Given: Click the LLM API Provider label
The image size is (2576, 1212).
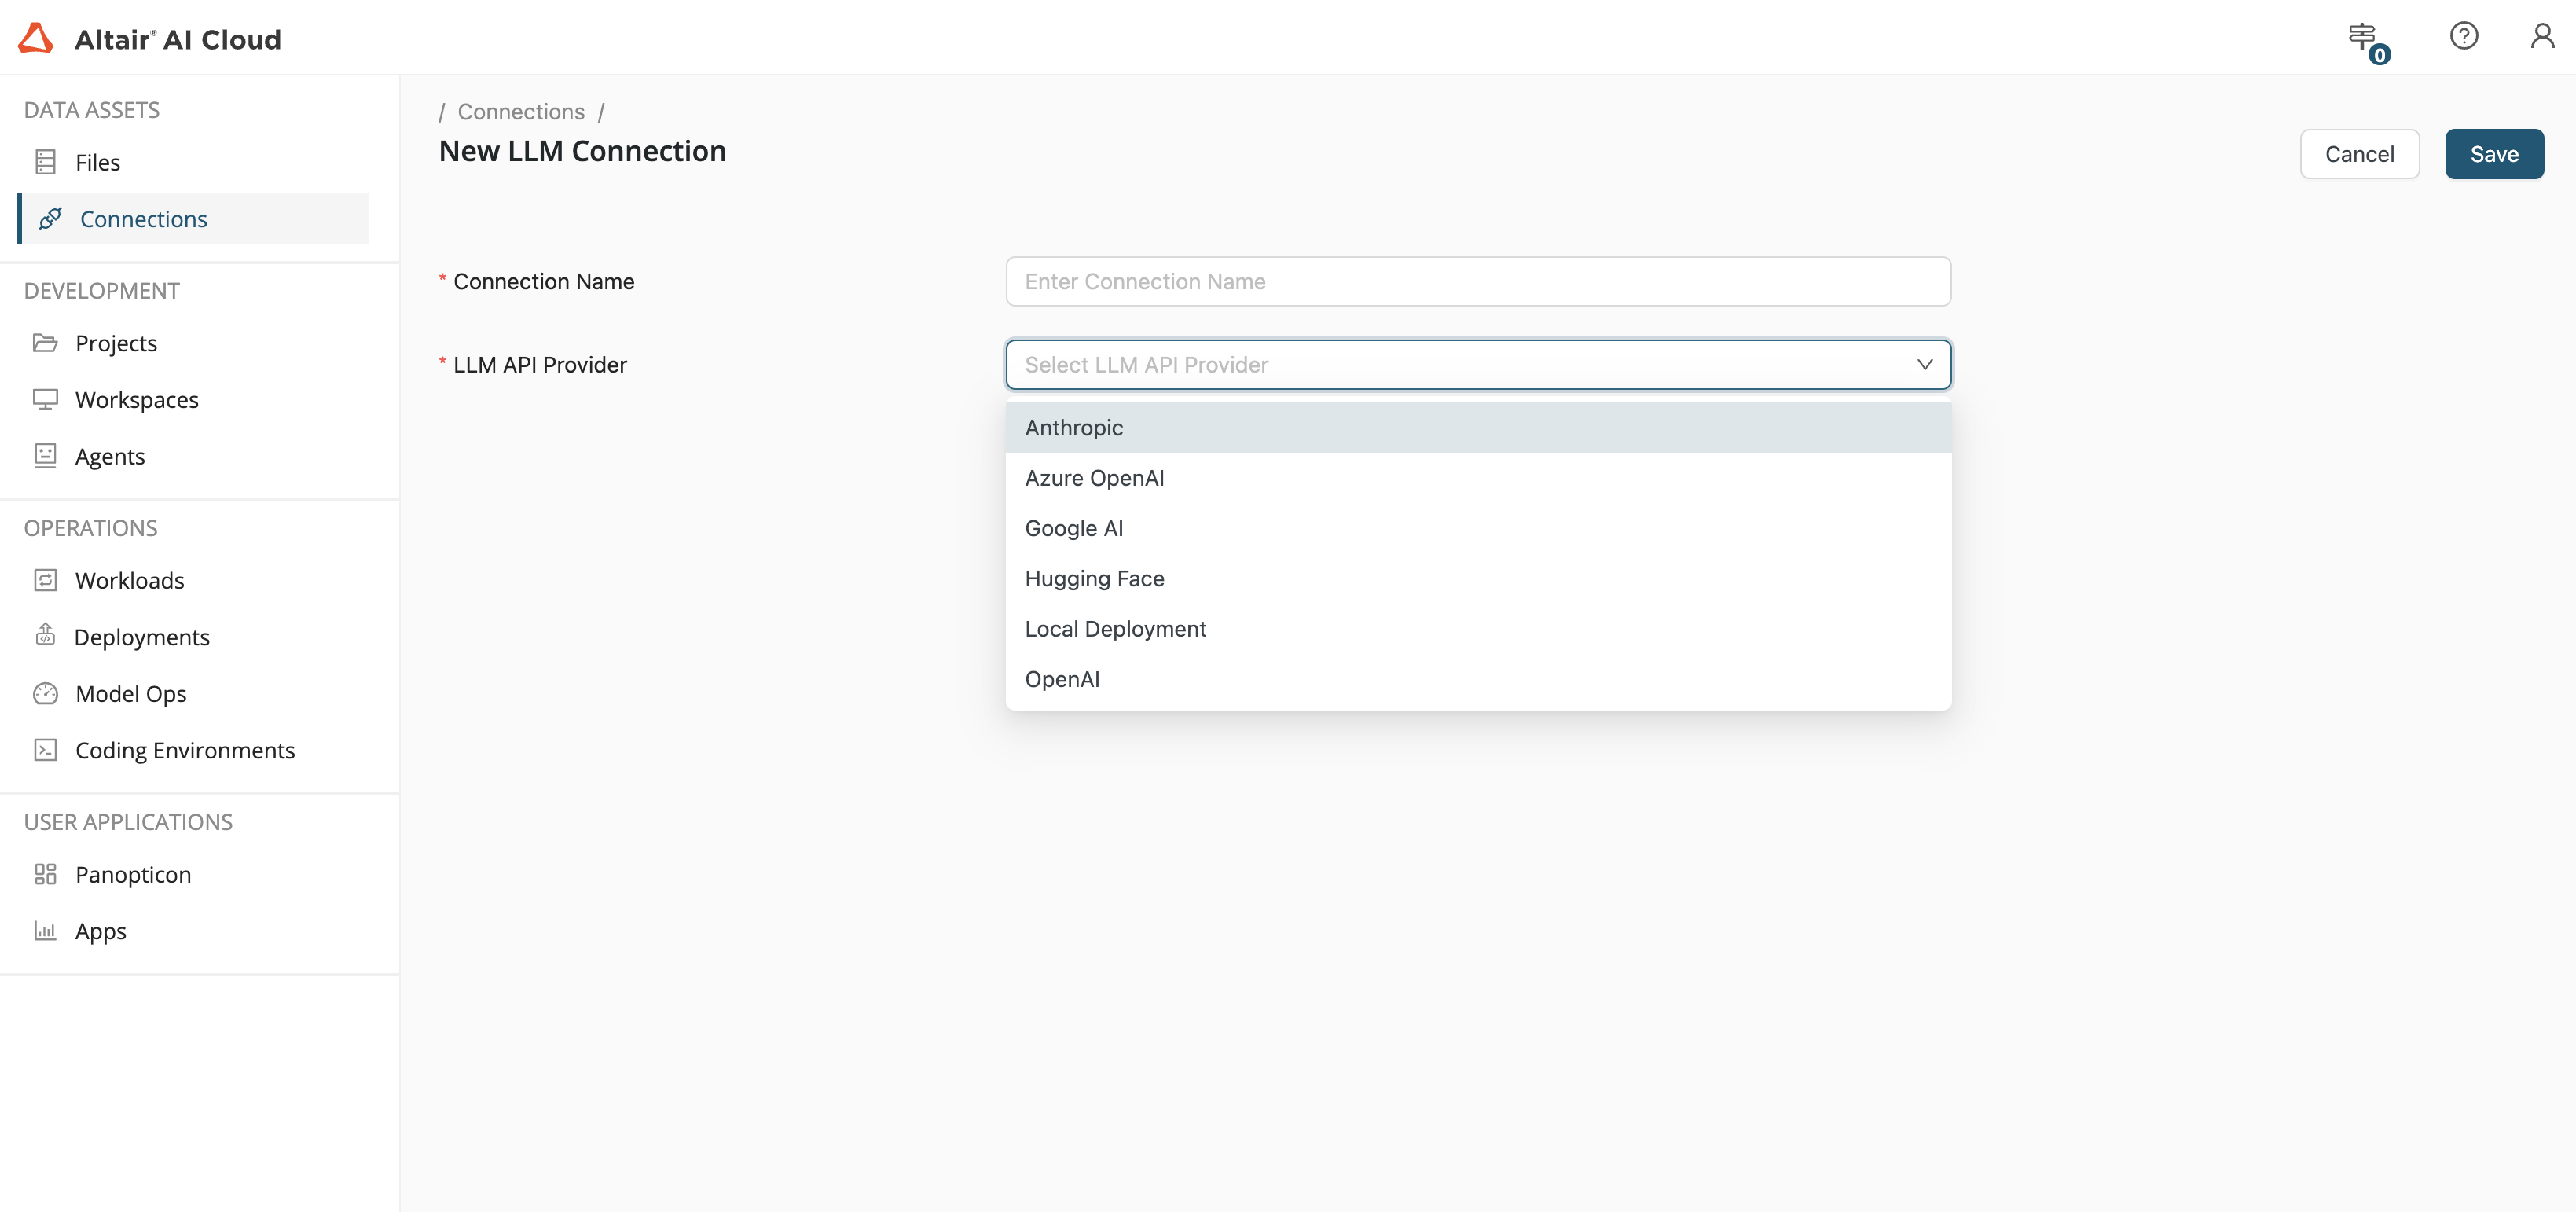Looking at the screenshot, I should (x=540, y=364).
